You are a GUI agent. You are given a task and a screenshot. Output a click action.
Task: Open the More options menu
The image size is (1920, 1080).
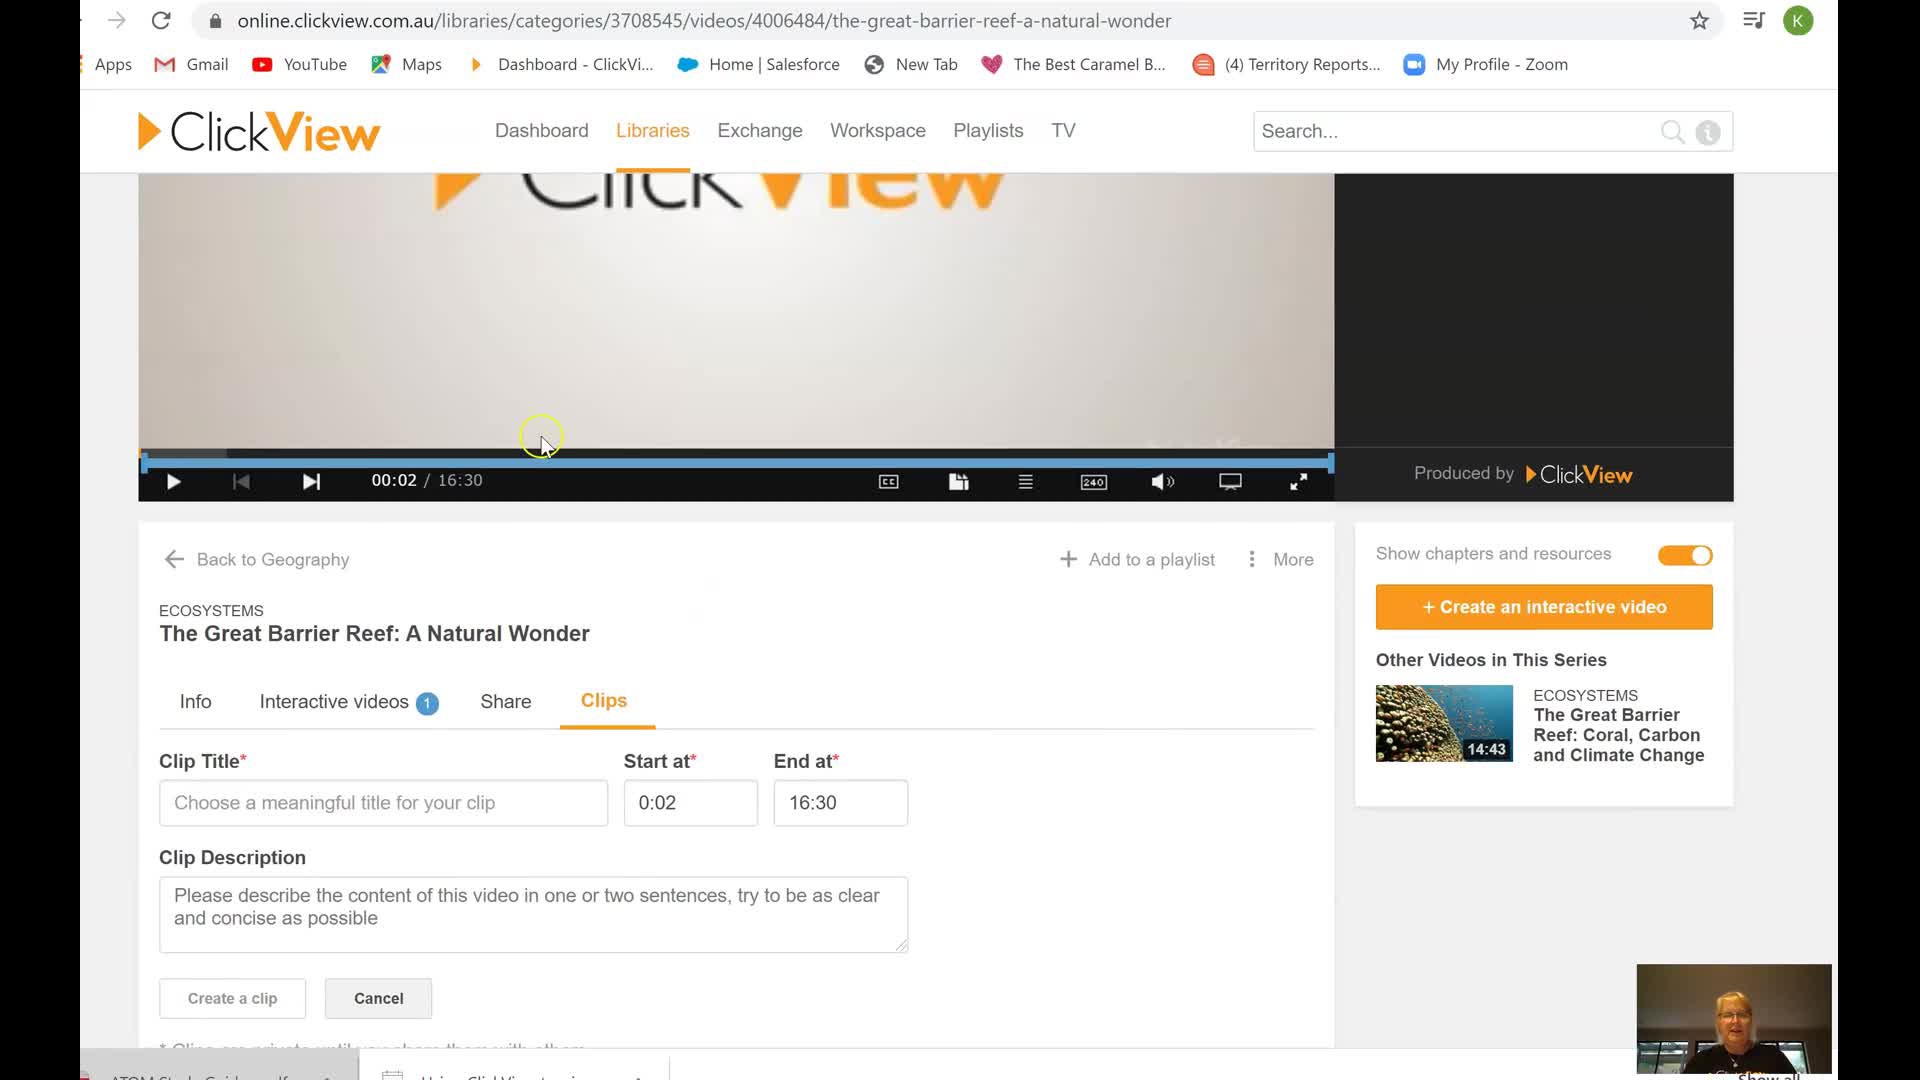1280,560
